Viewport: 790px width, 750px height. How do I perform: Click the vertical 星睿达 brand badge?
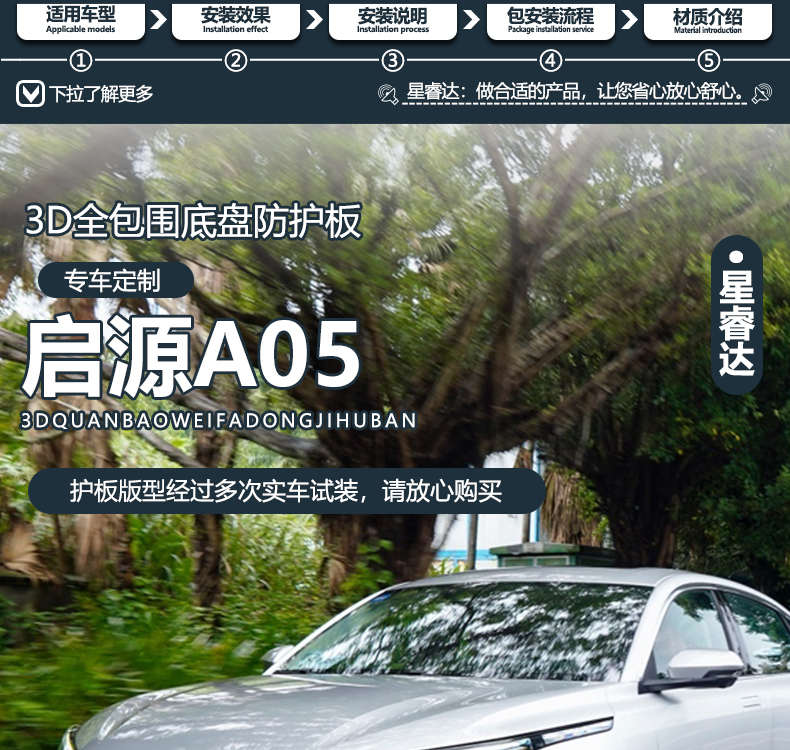736,315
